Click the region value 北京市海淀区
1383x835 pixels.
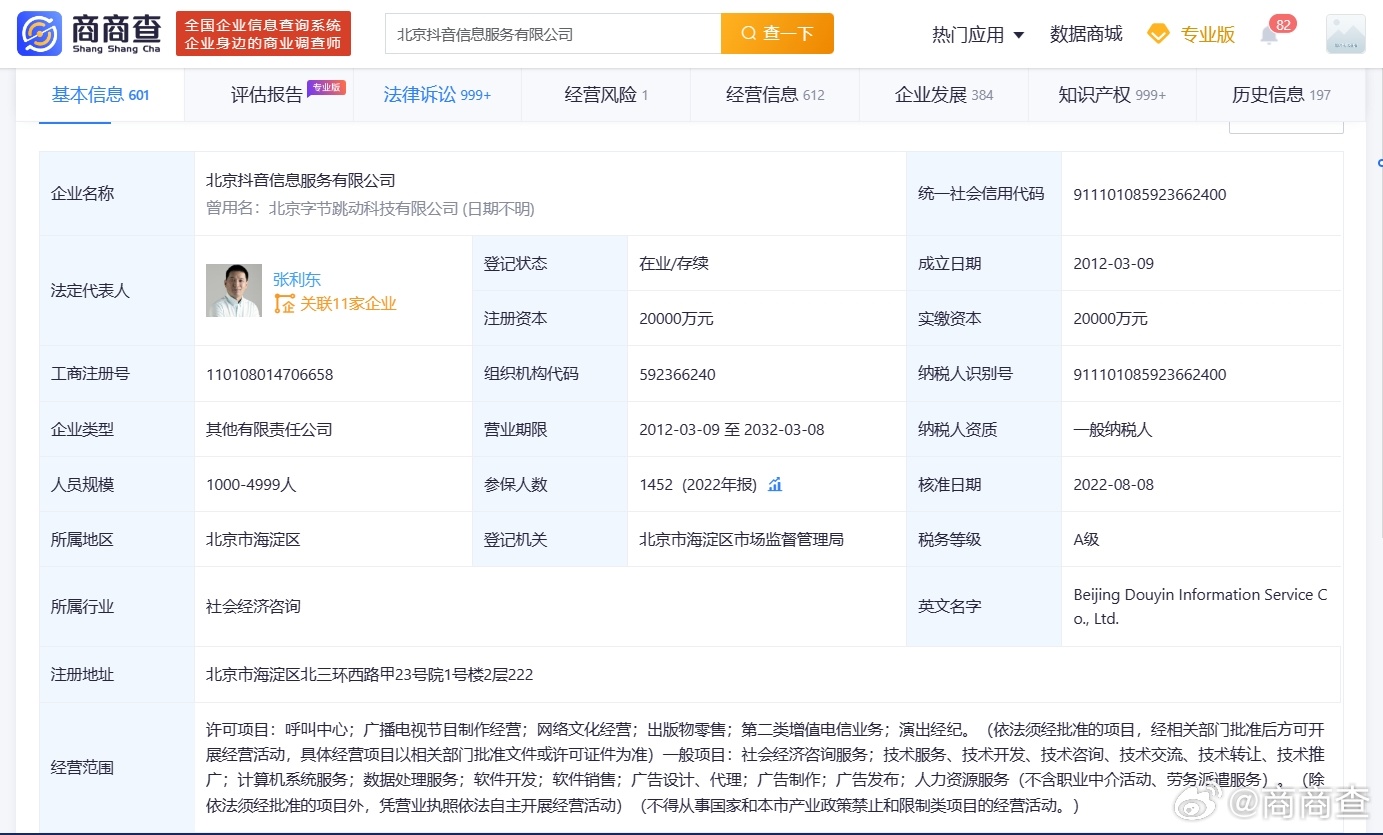(253, 539)
